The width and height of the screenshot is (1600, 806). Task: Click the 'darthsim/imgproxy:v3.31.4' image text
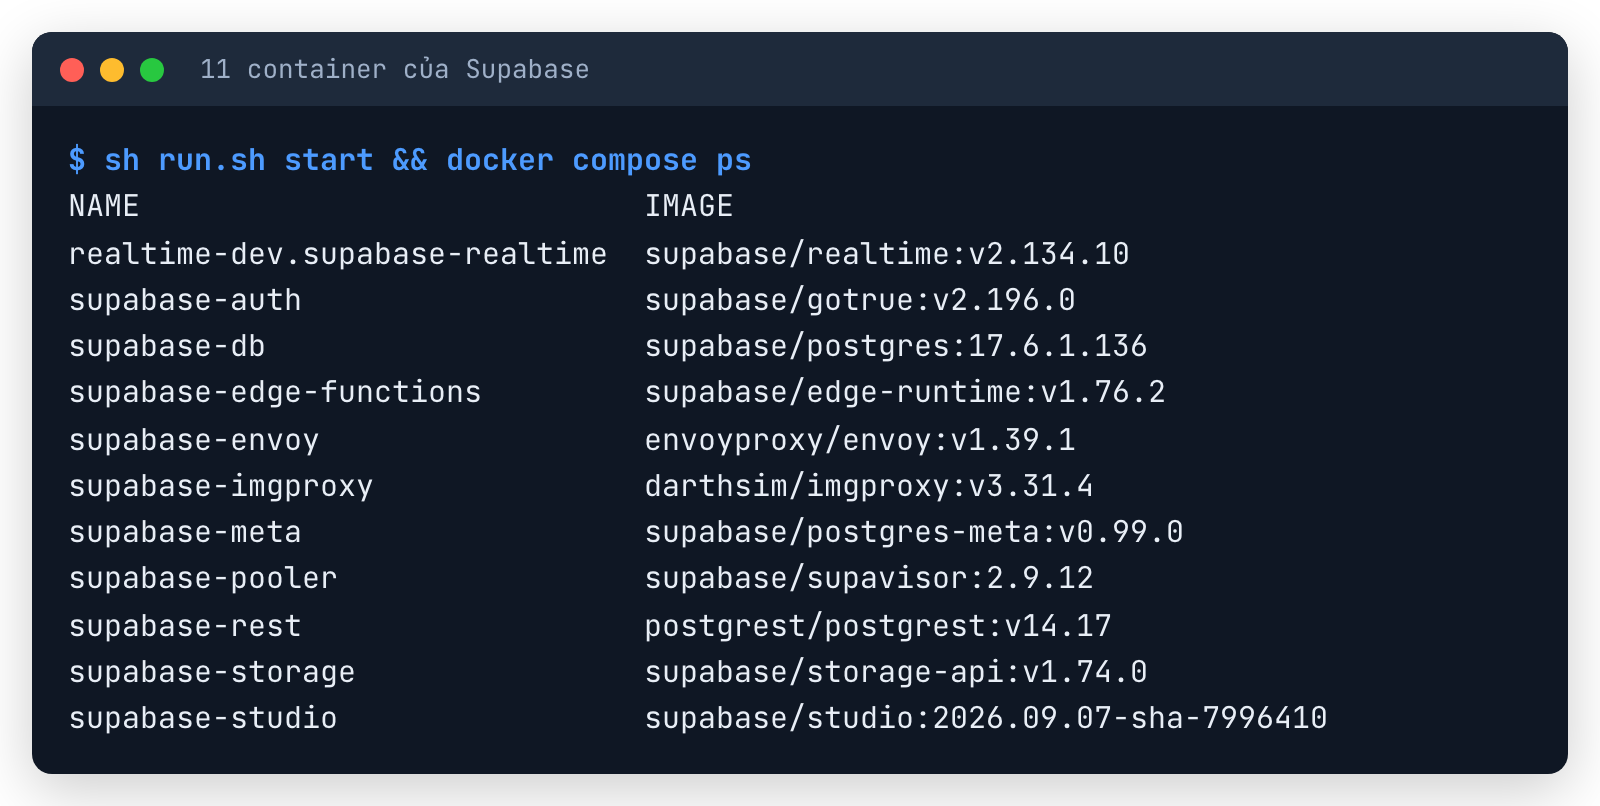pos(869,486)
